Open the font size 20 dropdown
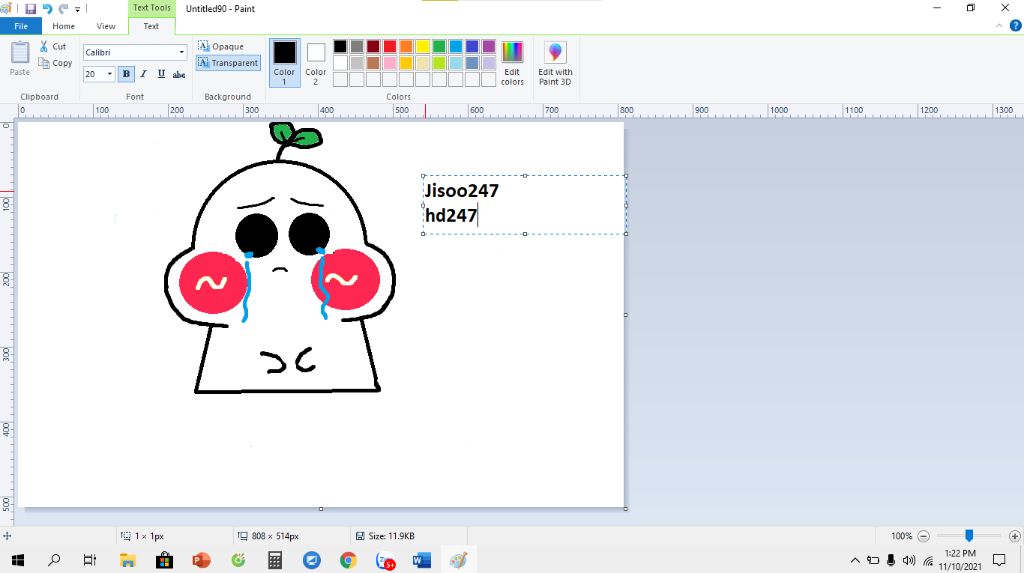The width and height of the screenshot is (1024, 573). pyautogui.click(x=109, y=74)
